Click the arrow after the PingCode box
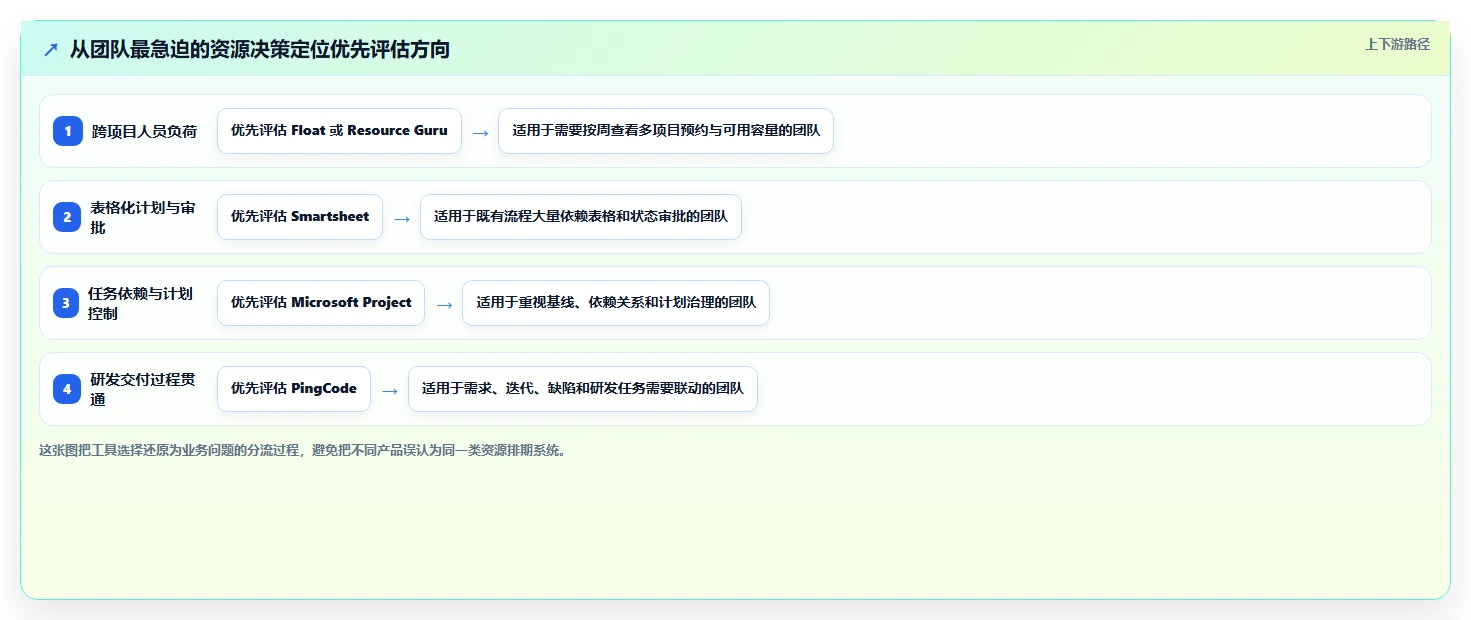 pos(390,391)
